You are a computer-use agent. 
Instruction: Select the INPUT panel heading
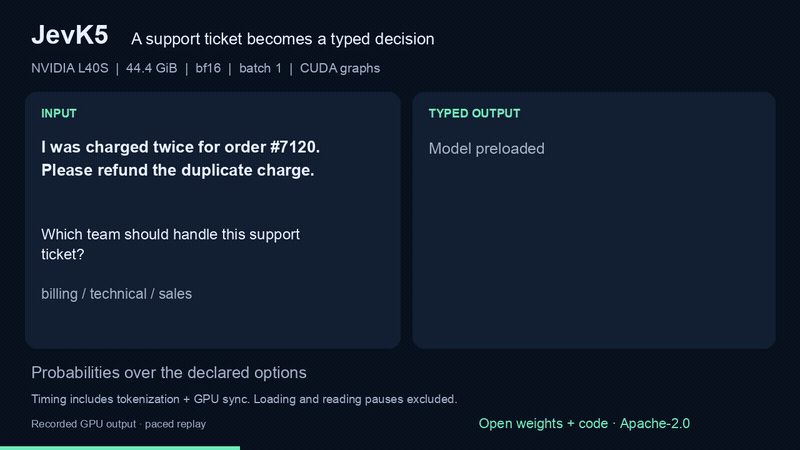[59, 113]
